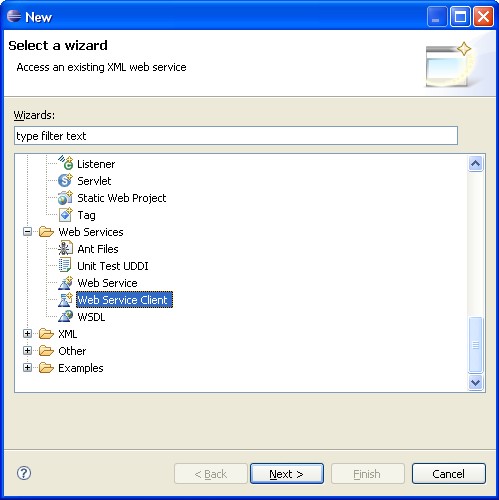Select the WSDL wizard icon
Viewport: 499px width, 500px height.
tap(65, 316)
